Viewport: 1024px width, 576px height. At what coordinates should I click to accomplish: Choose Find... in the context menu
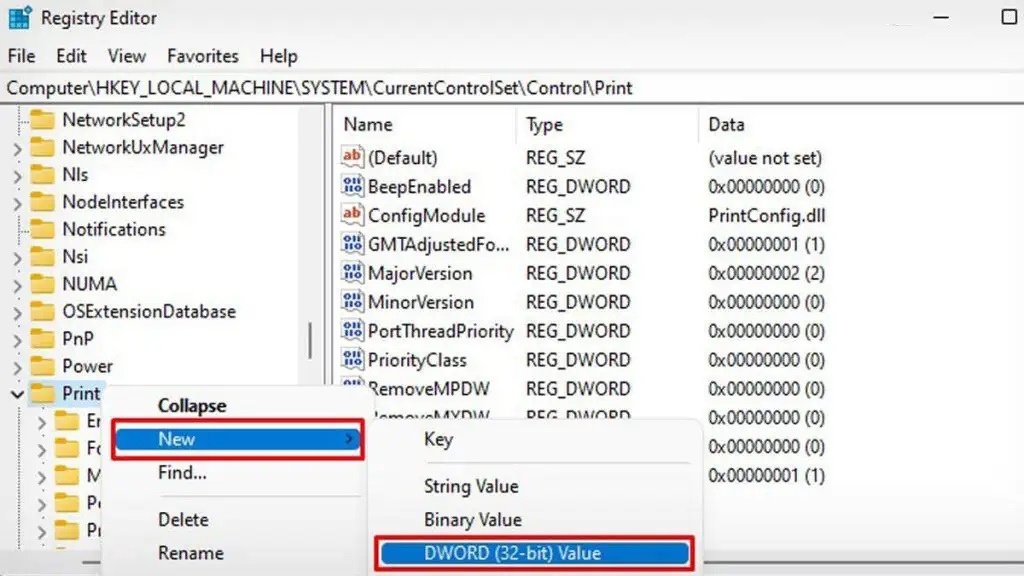182,473
